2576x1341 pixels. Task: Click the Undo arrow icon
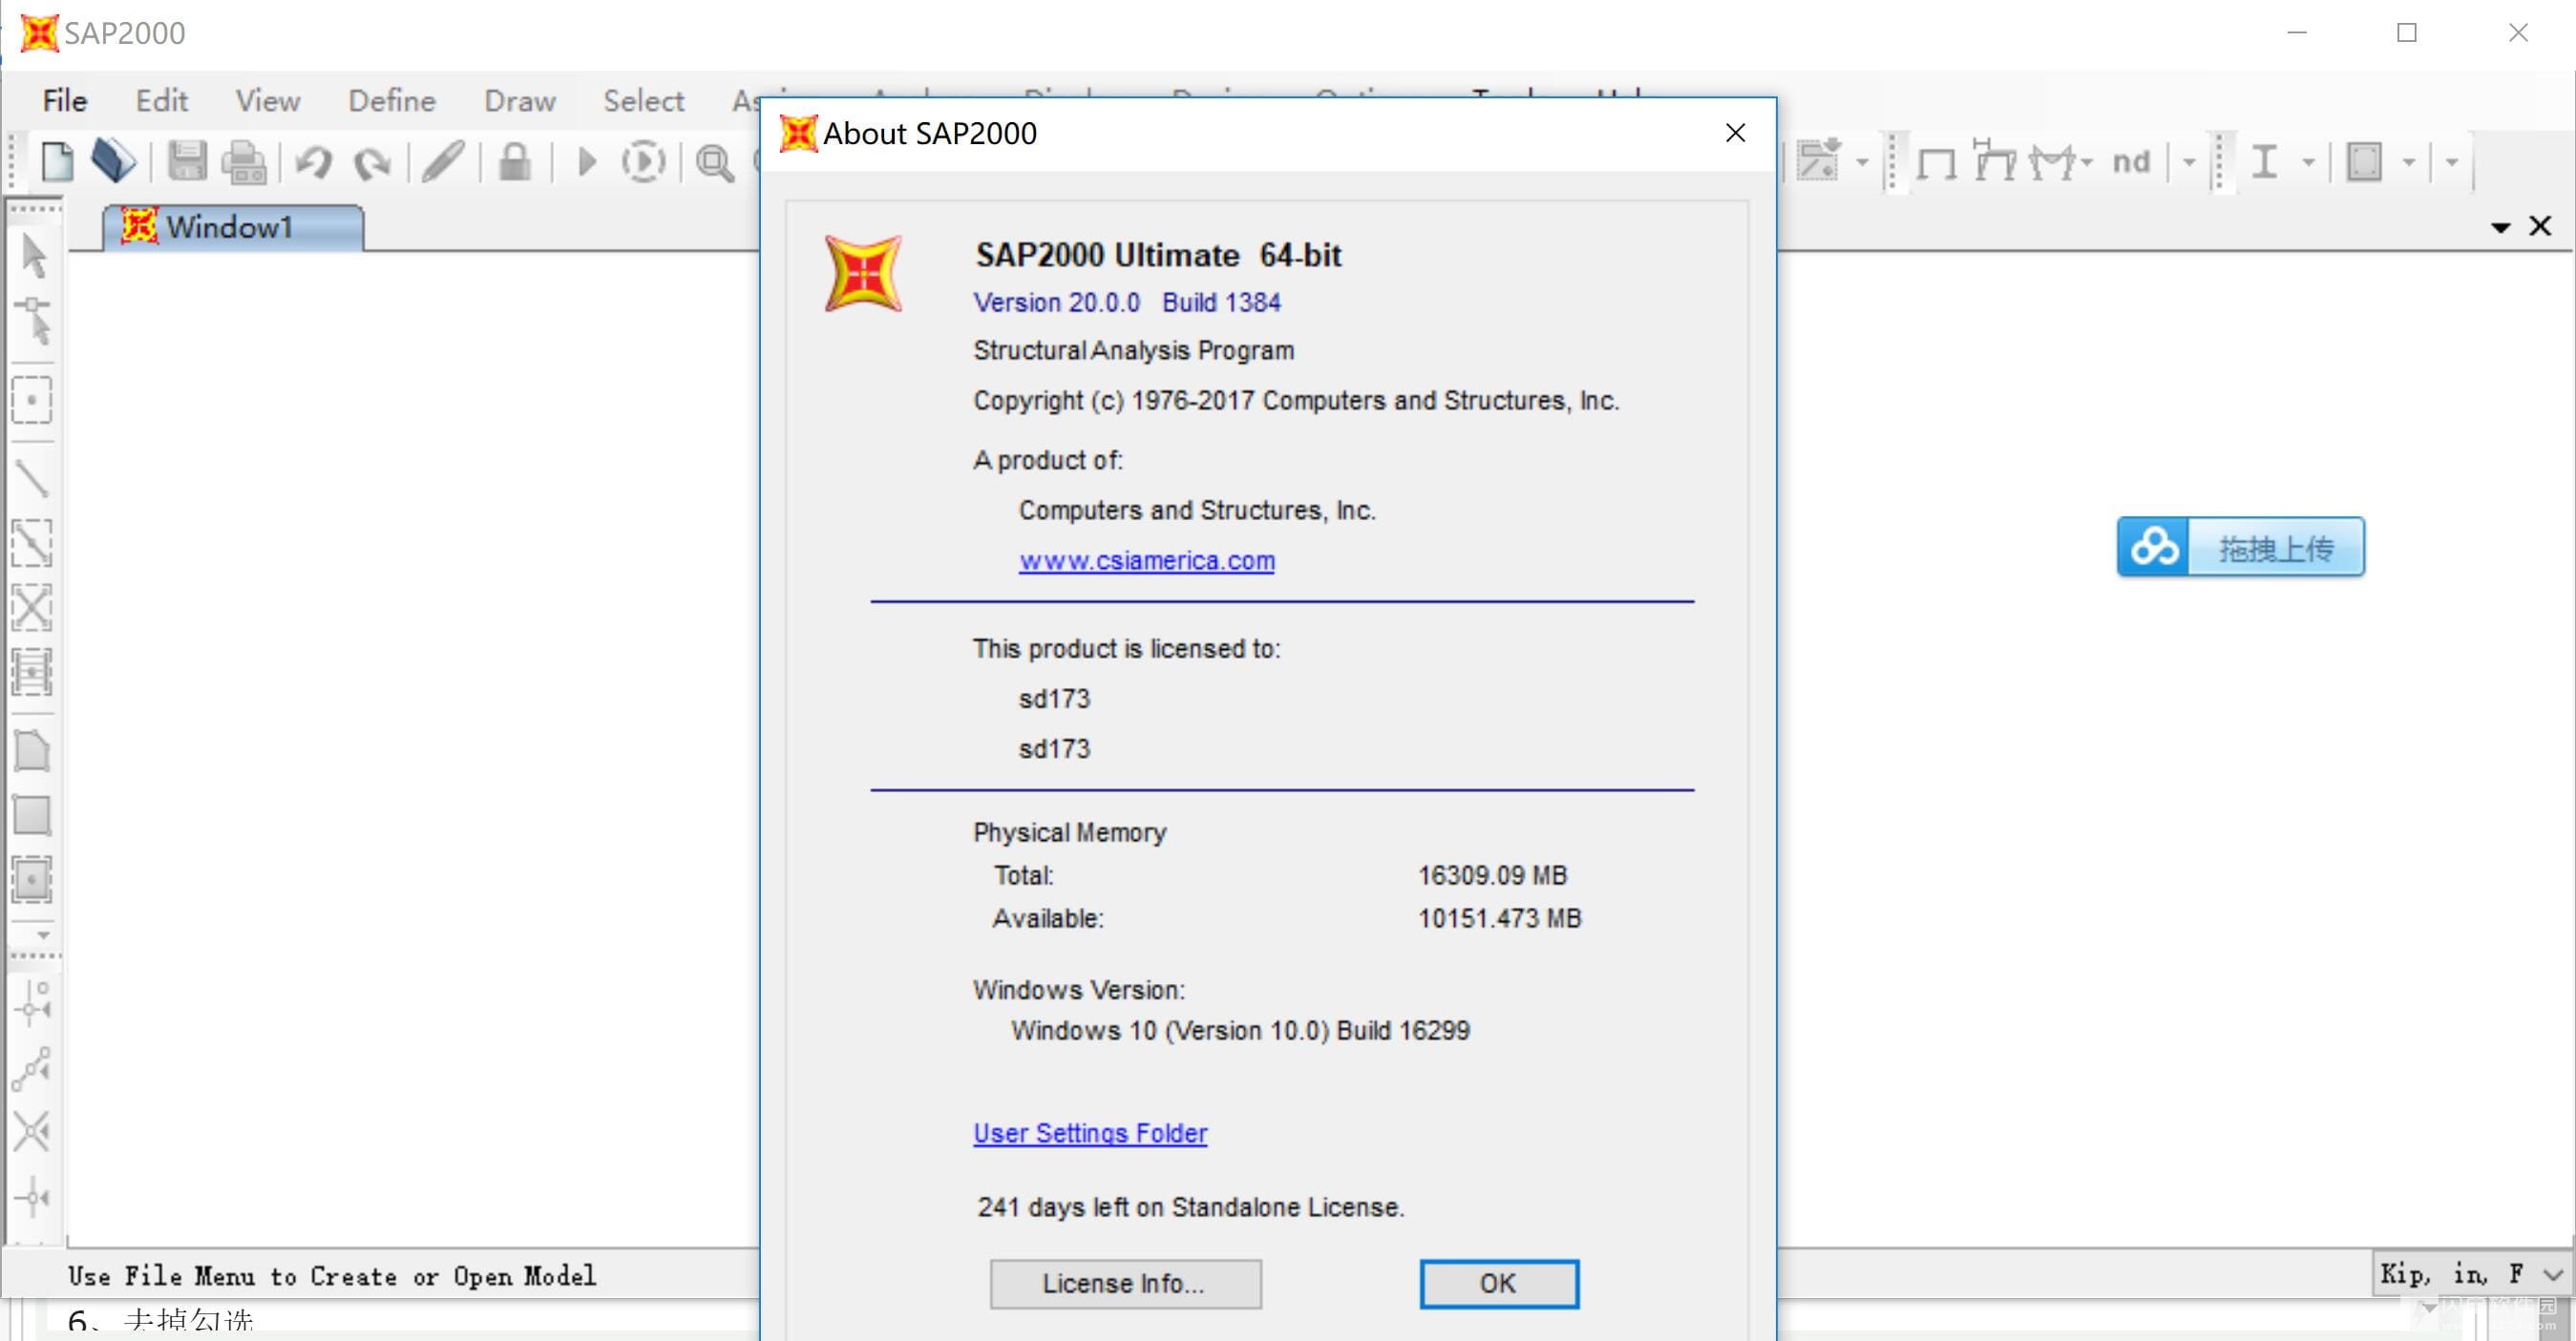point(314,162)
